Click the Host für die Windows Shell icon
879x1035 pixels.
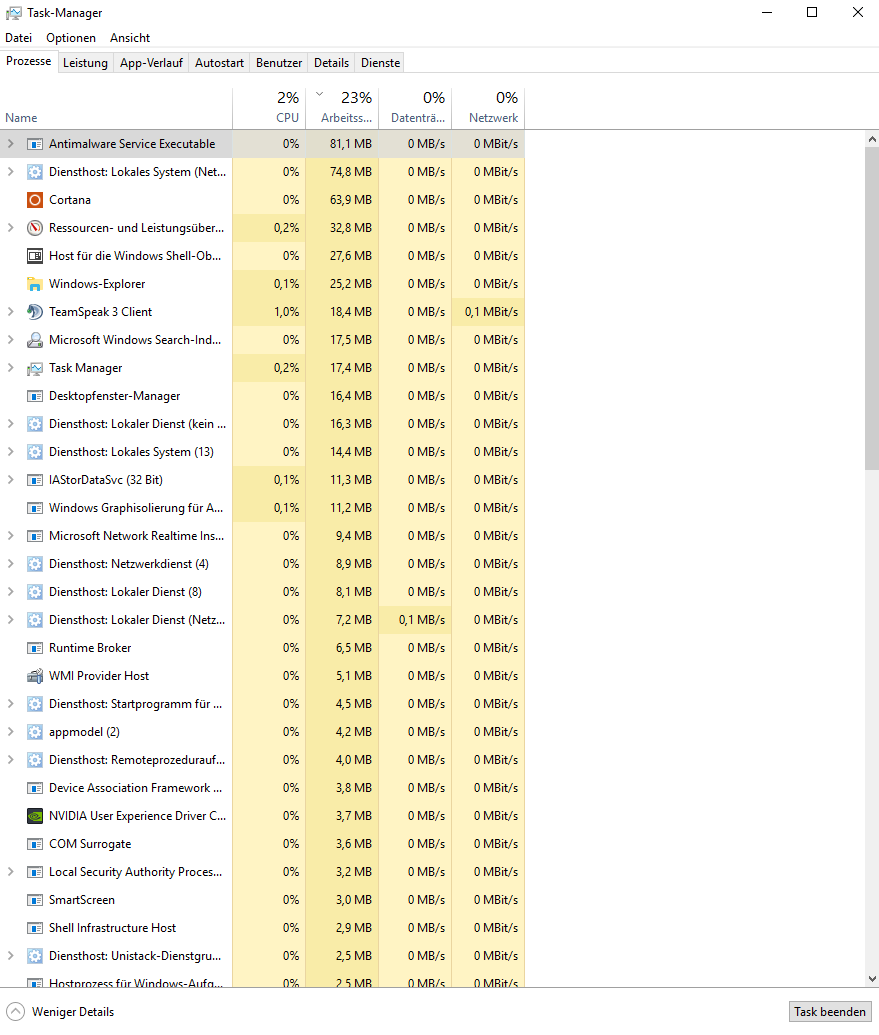click(x=35, y=256)
